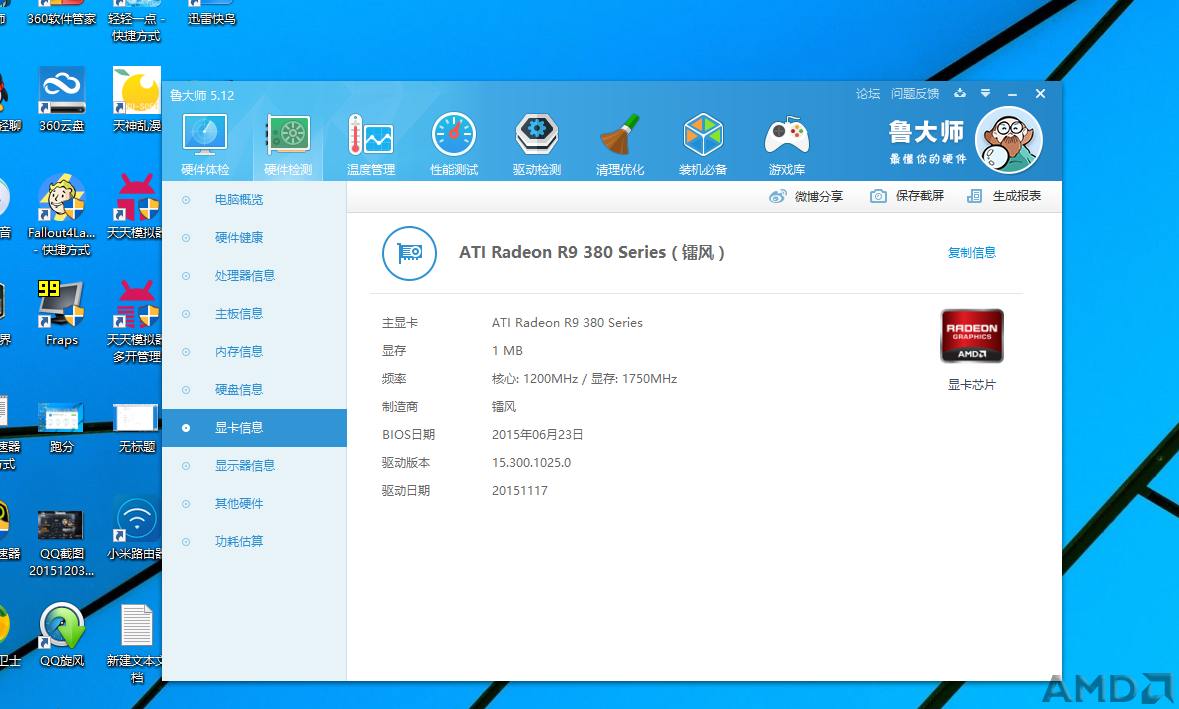Image resolution: width=1179 pixels, height=709 pixels.
Task: Generate a report with 生成报表
Action: click(1004, 196)
